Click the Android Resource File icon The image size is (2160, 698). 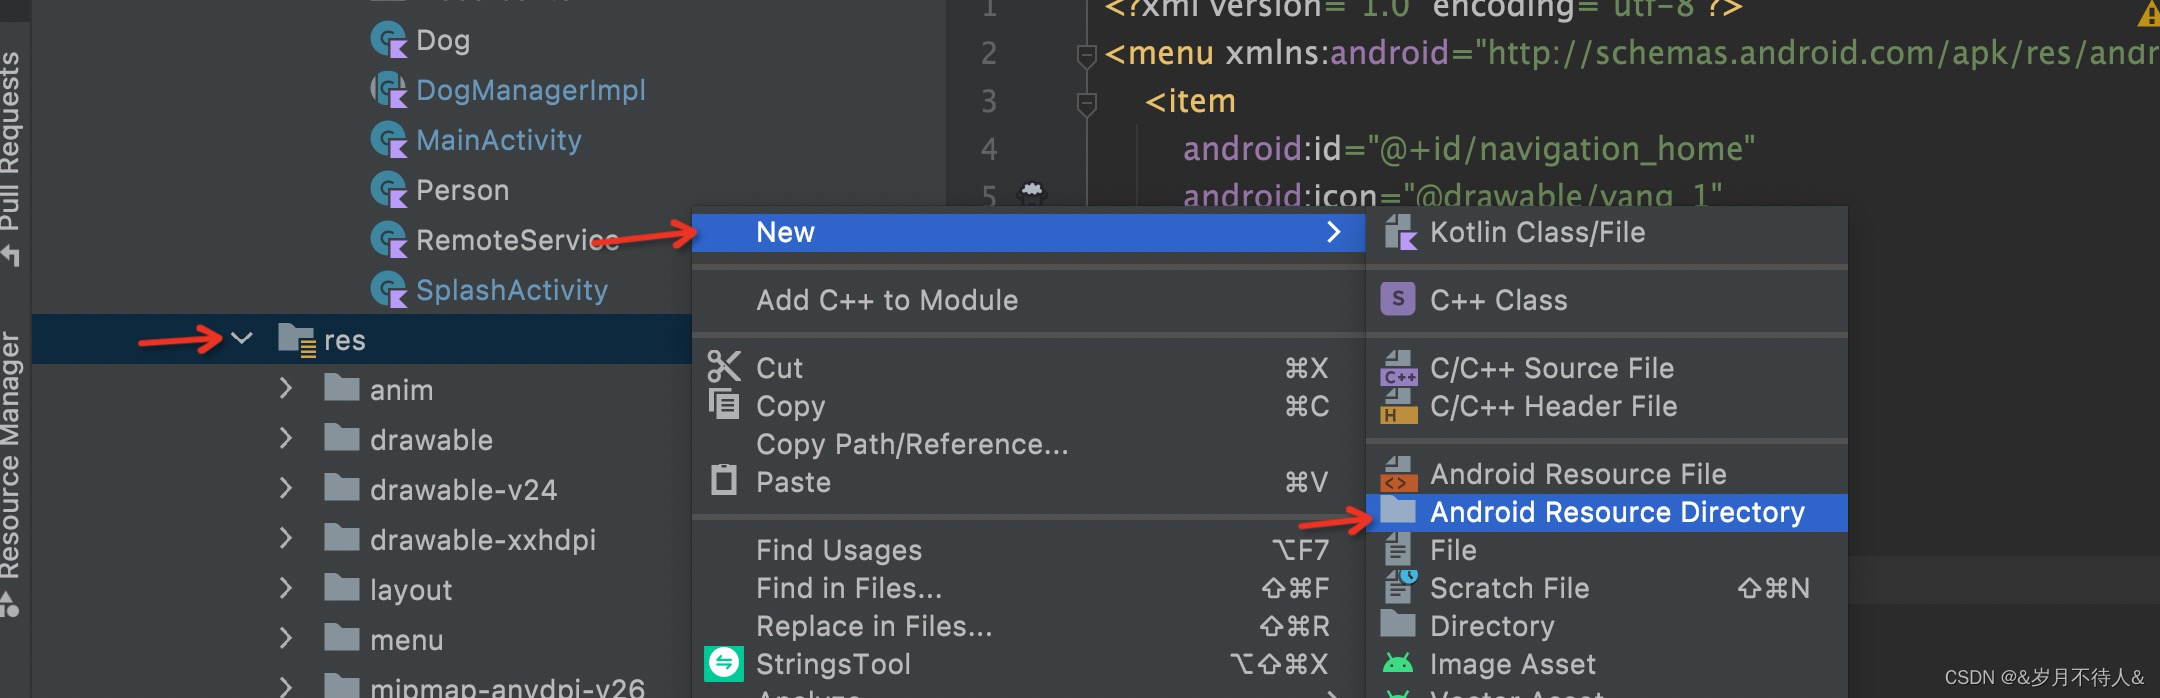pos(1398,474)
